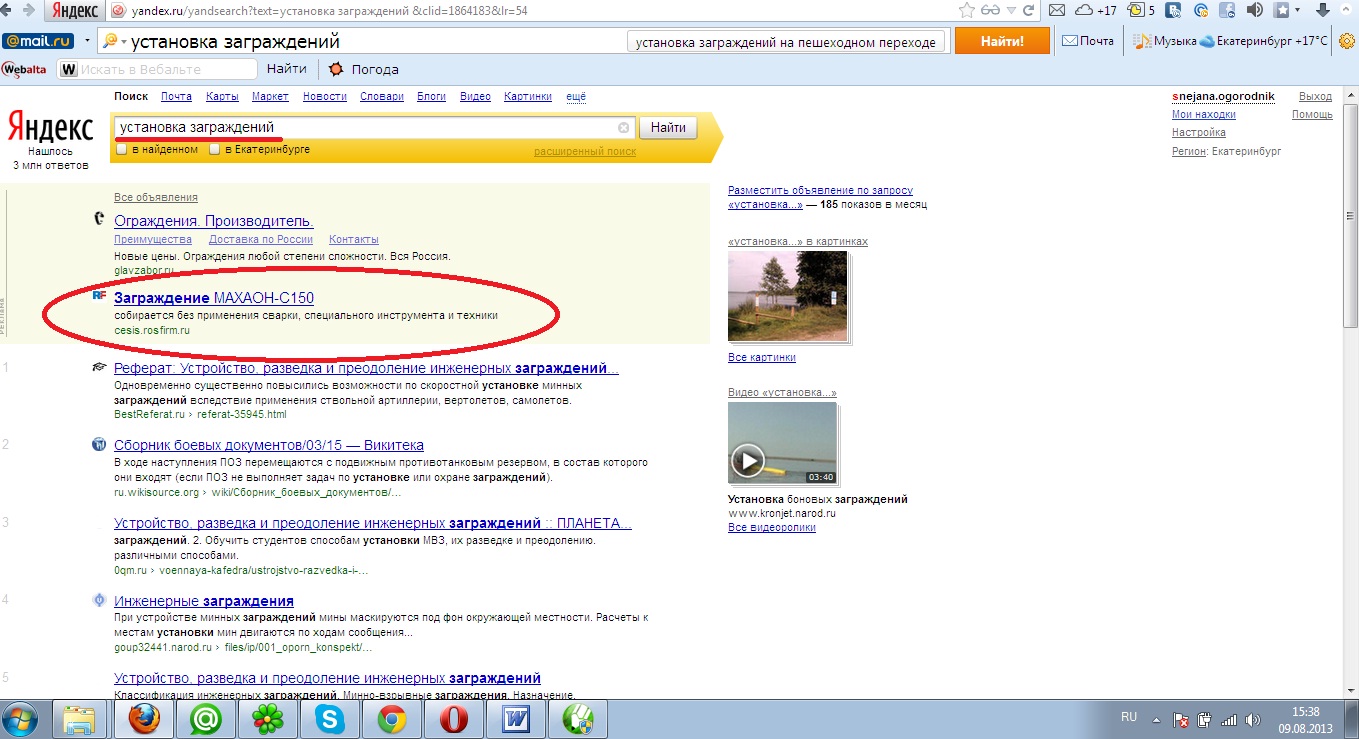
Task: Click the Яндекс logo on the page
Action: pyautogui.click(x=50, y=128)
